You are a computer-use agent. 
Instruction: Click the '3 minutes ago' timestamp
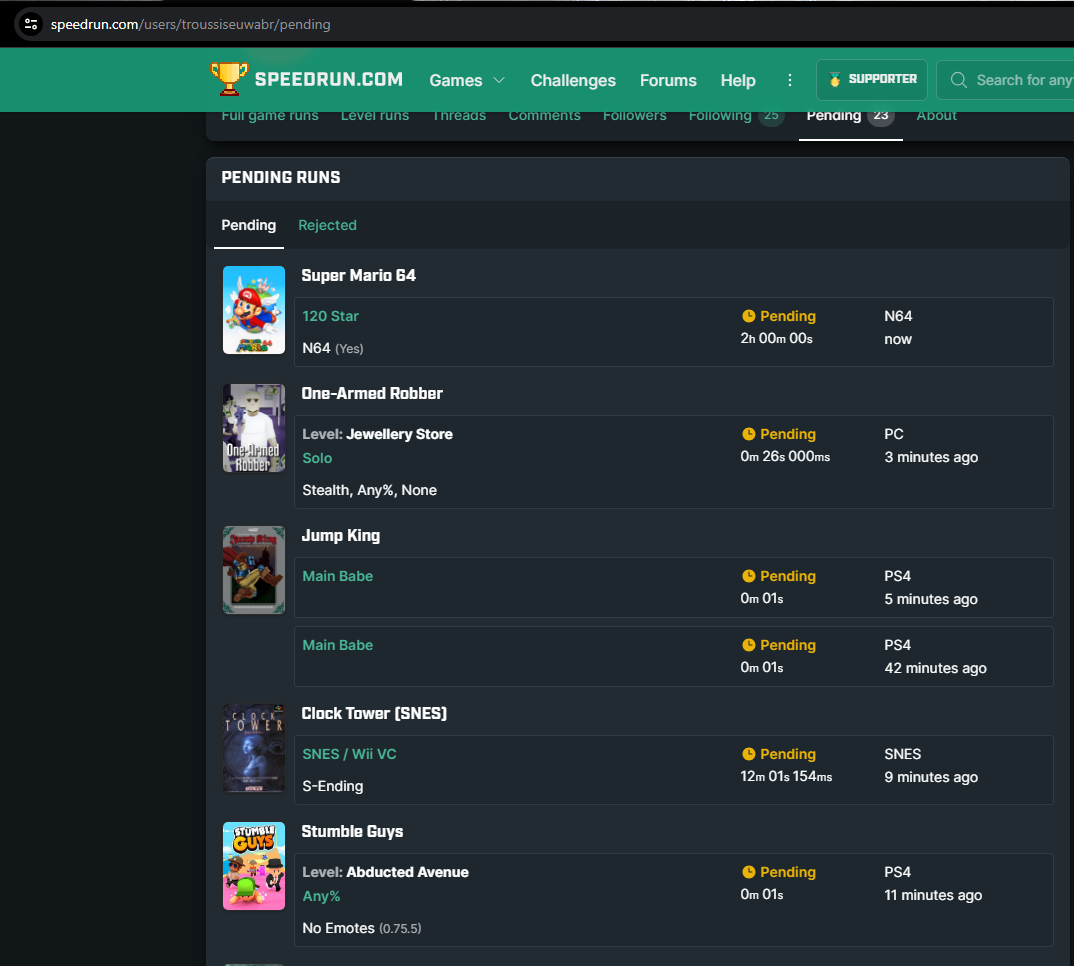click(931, 457)
